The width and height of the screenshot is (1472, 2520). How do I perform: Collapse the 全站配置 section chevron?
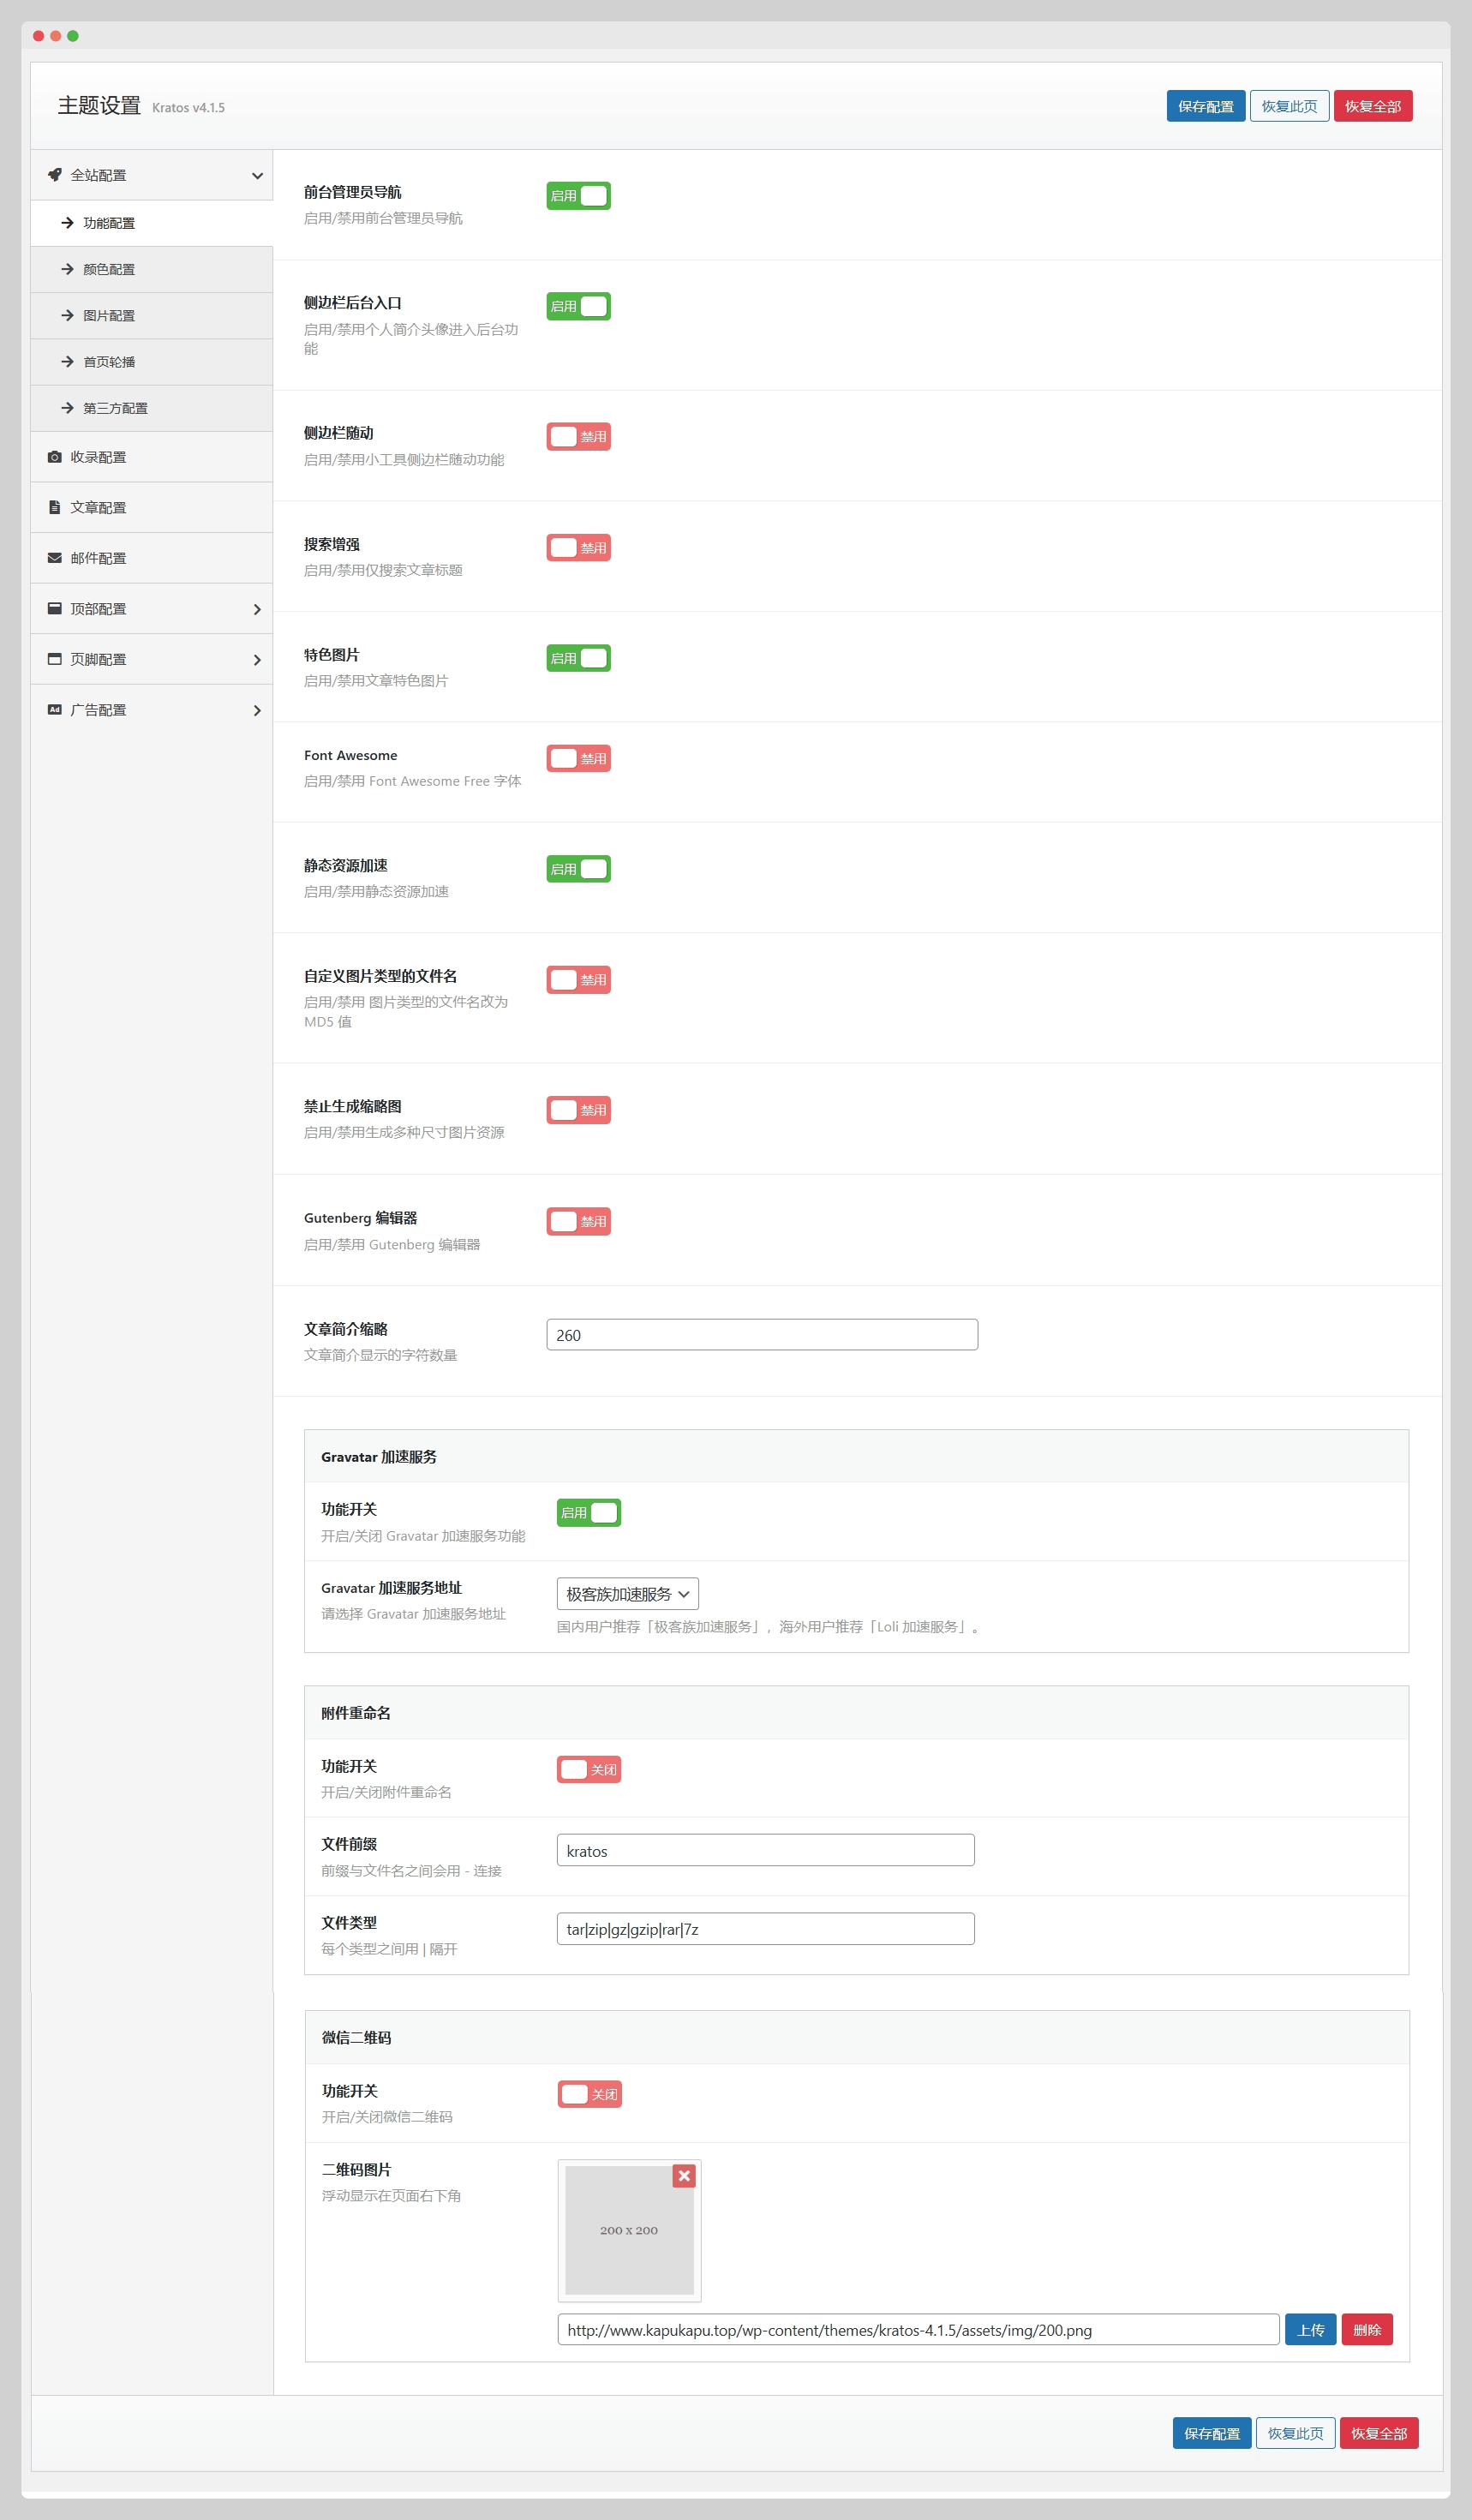pos(257,176)
